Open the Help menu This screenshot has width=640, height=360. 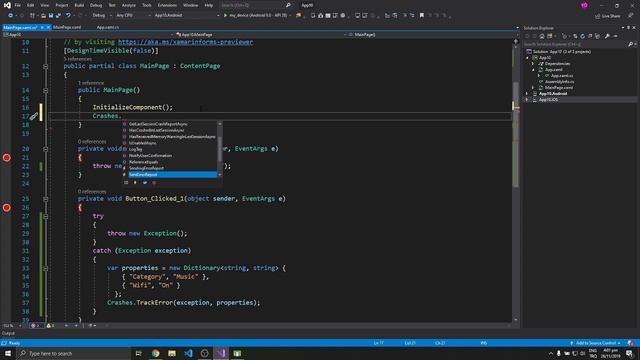click(x=209, y=5)
